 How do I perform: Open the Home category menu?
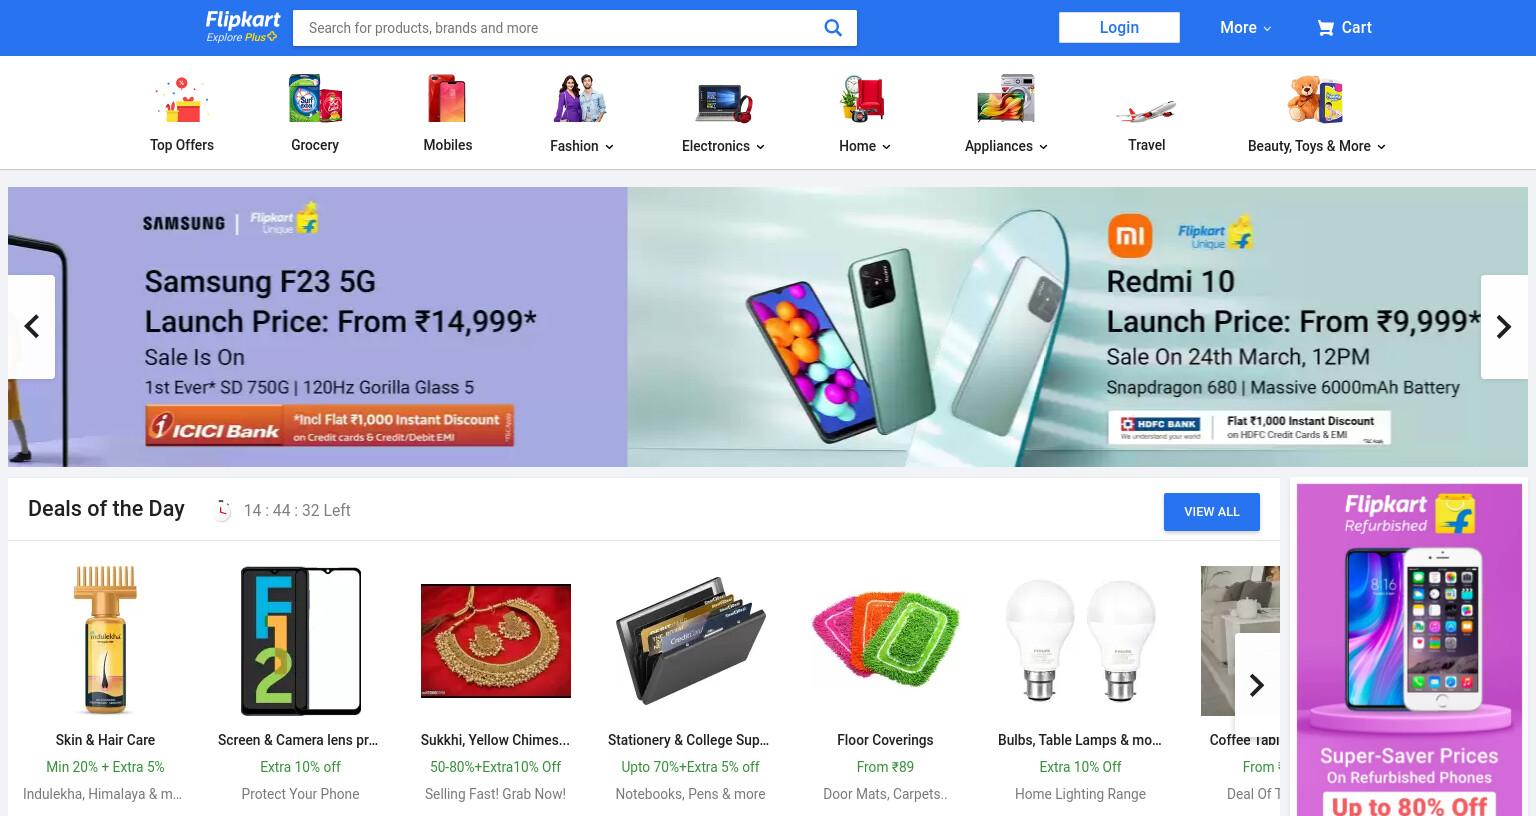(x=864, y=146)
